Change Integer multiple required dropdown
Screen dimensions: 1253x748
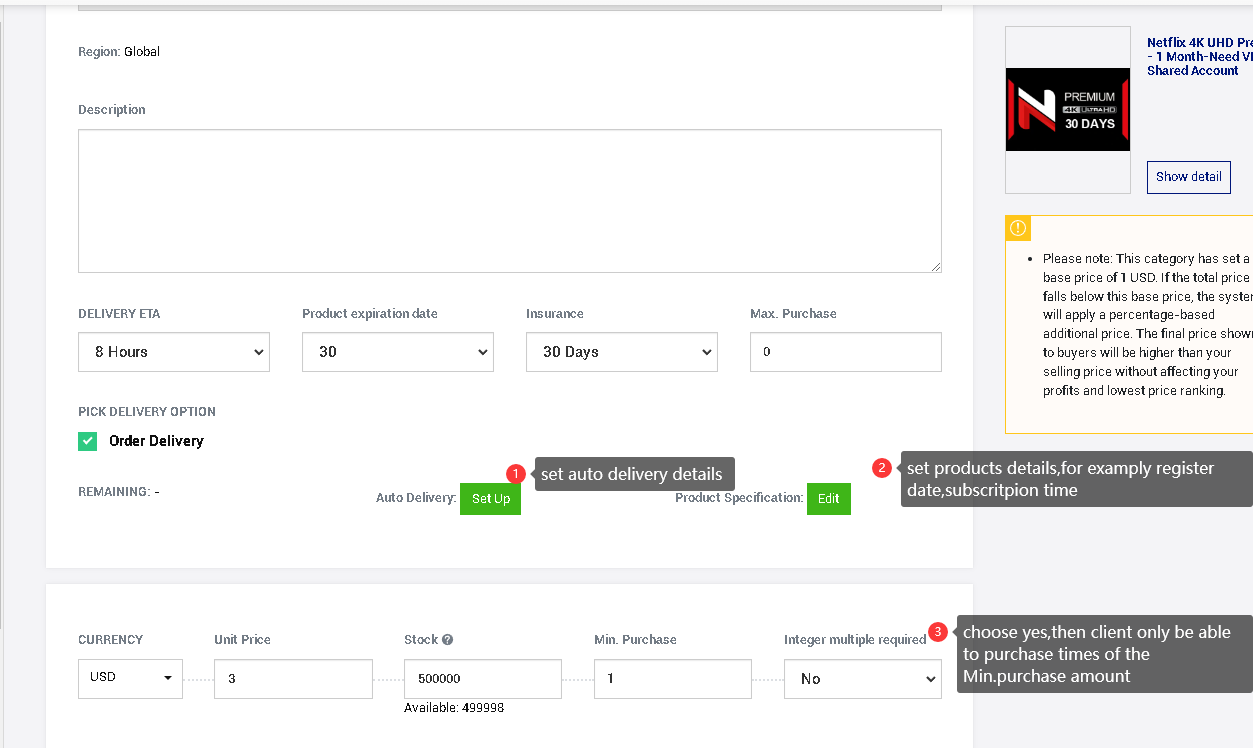coord(862,679)
